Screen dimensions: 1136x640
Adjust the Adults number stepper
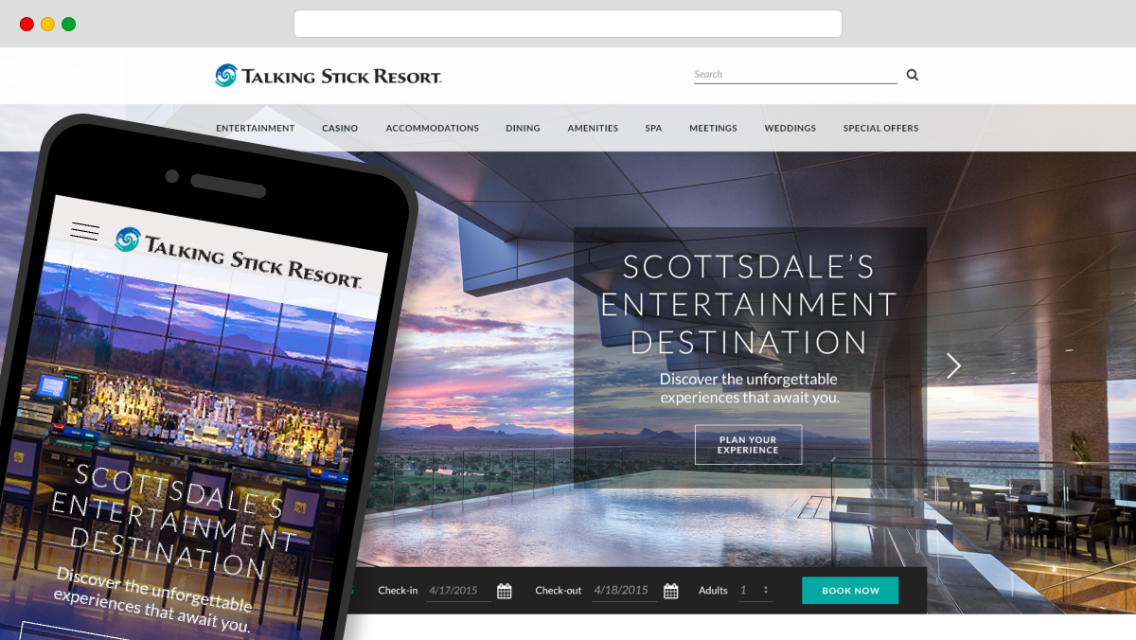point(765,590)
